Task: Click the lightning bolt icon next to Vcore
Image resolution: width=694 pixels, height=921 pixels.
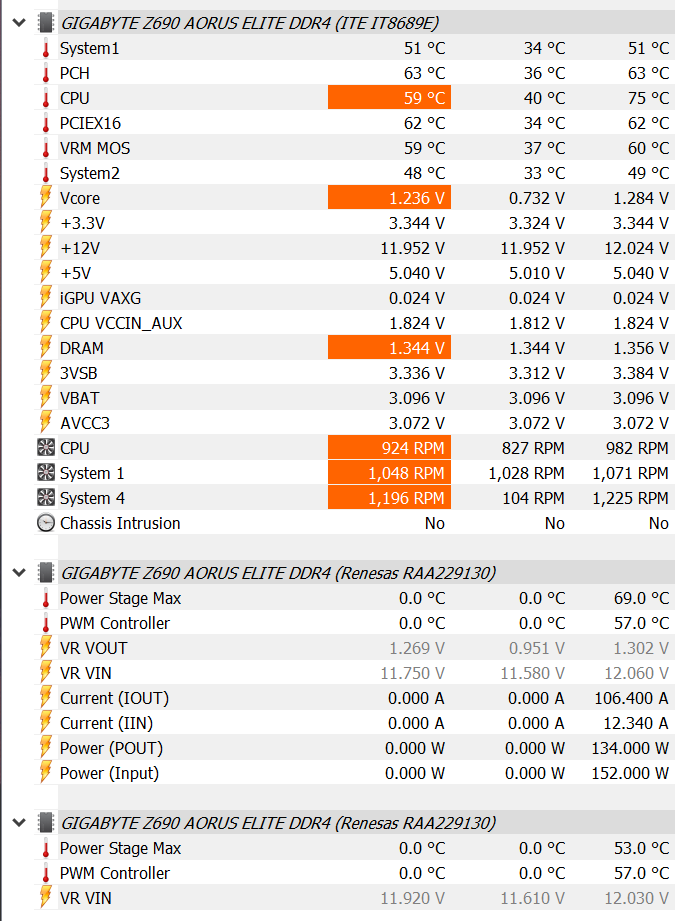Action: tap(46, 198)
